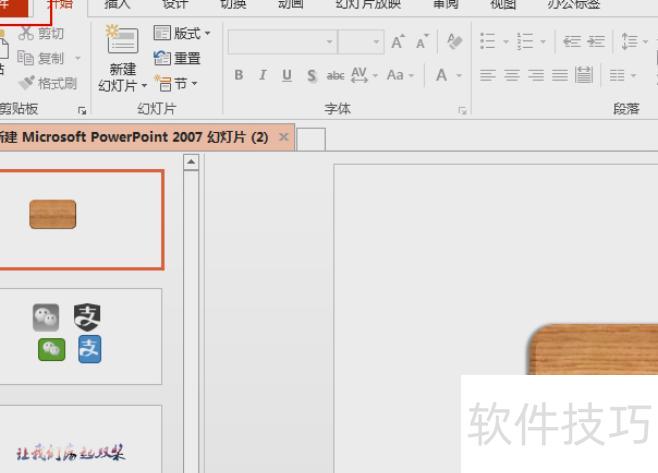This screenshot has width=658, height=473.
Task: Click the Distributed alignment icon
Action: pyautogui.click(x=584, y=75)
